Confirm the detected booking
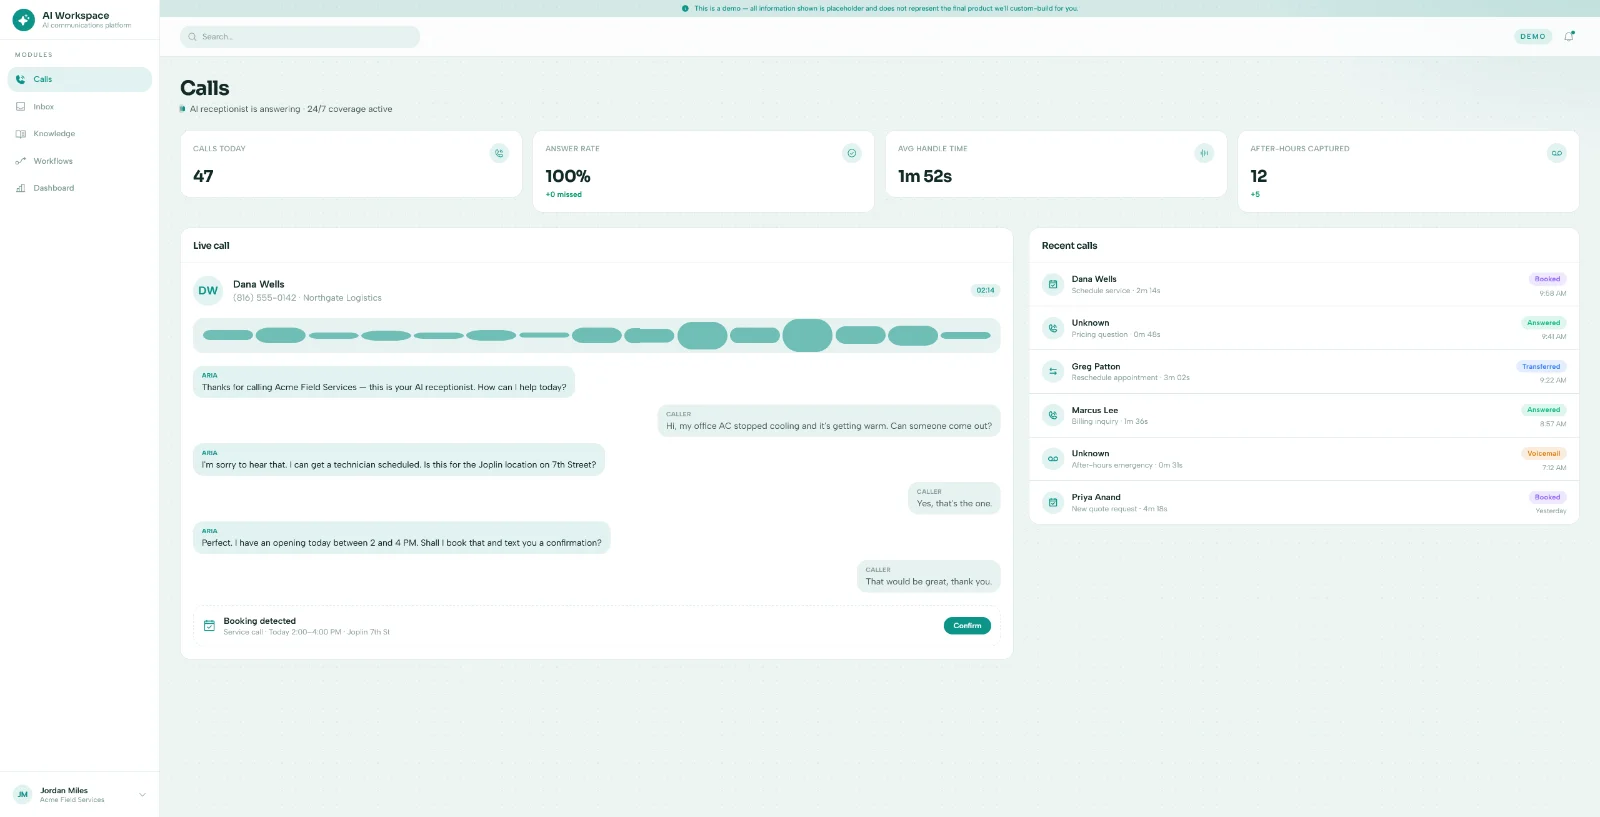Image resolution: width=1600 pixels, height=817 pixels. pyautogui.click(x=967, y=626)
